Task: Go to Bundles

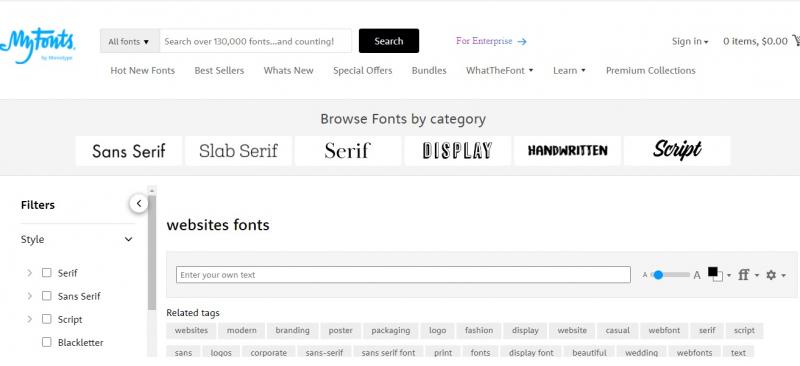Action: coord(429,70)
